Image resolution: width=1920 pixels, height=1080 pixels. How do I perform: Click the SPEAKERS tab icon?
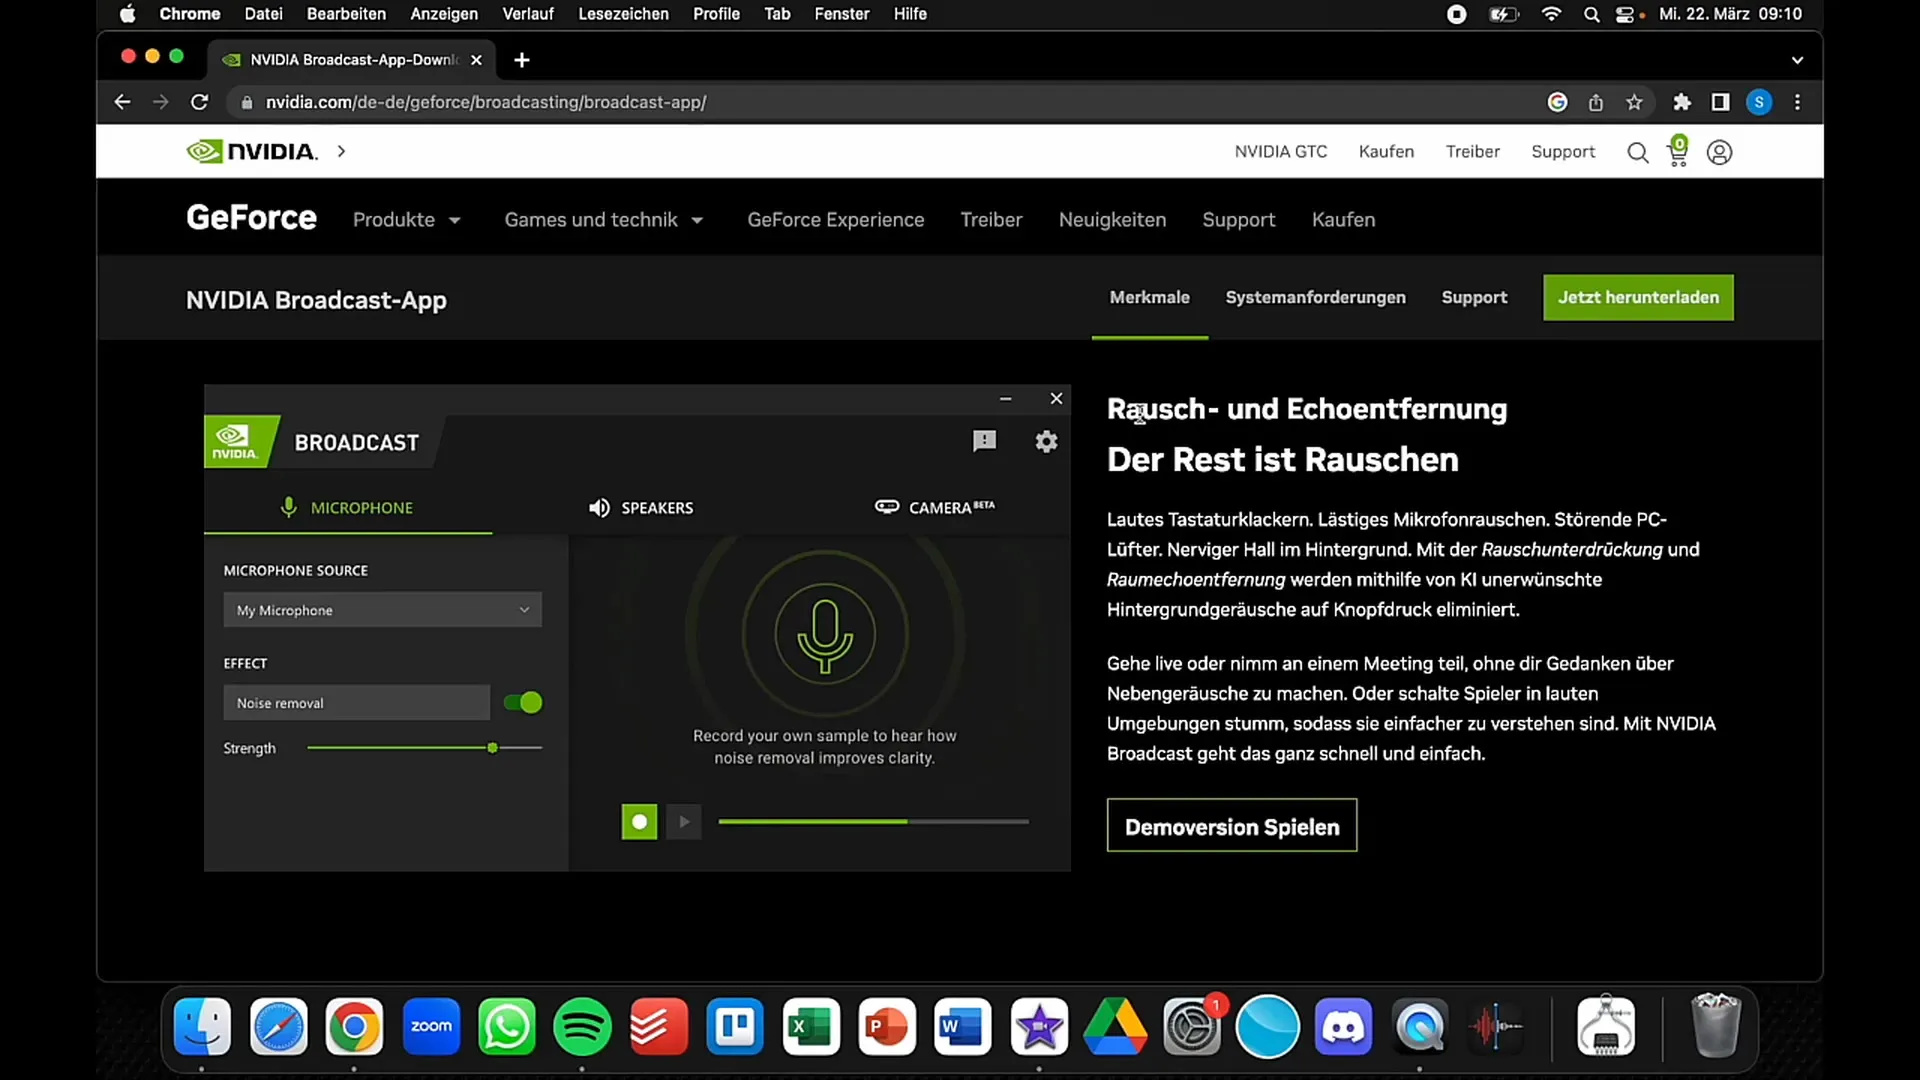[x=600, y=508]
